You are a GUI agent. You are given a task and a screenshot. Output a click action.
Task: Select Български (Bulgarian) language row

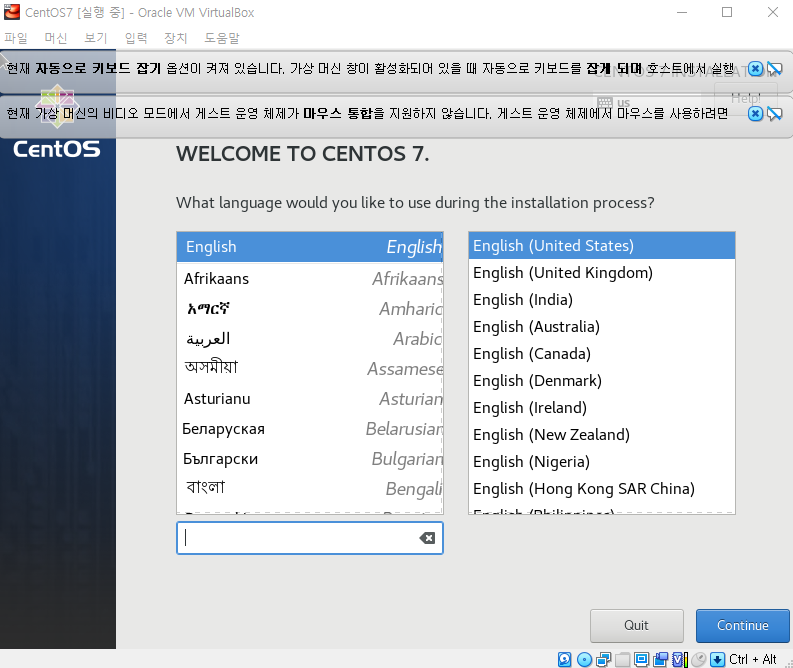tap(310, 459)
